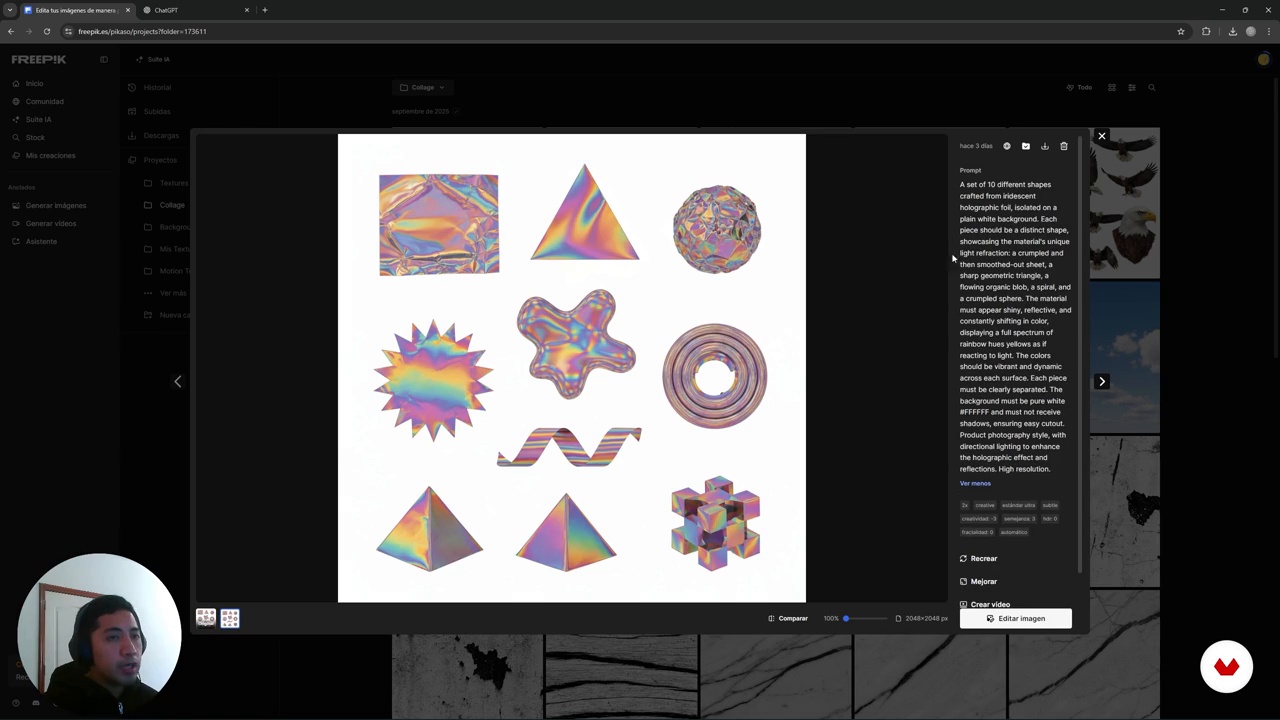Click the red floating chat button

1227,667
